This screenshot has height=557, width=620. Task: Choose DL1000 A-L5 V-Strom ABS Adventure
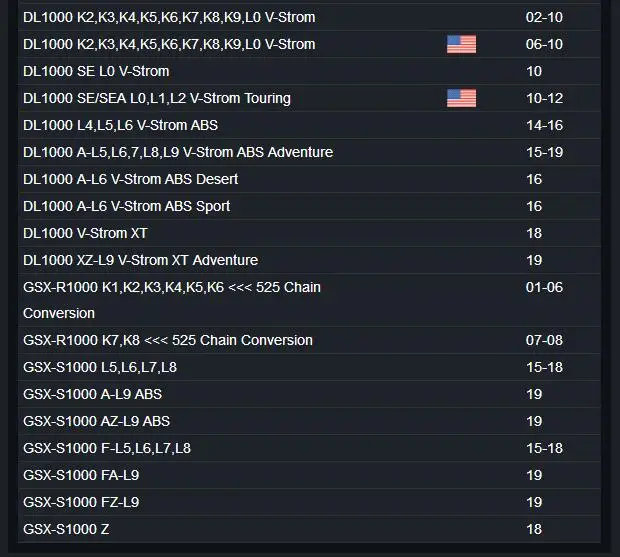pos(178,152)
